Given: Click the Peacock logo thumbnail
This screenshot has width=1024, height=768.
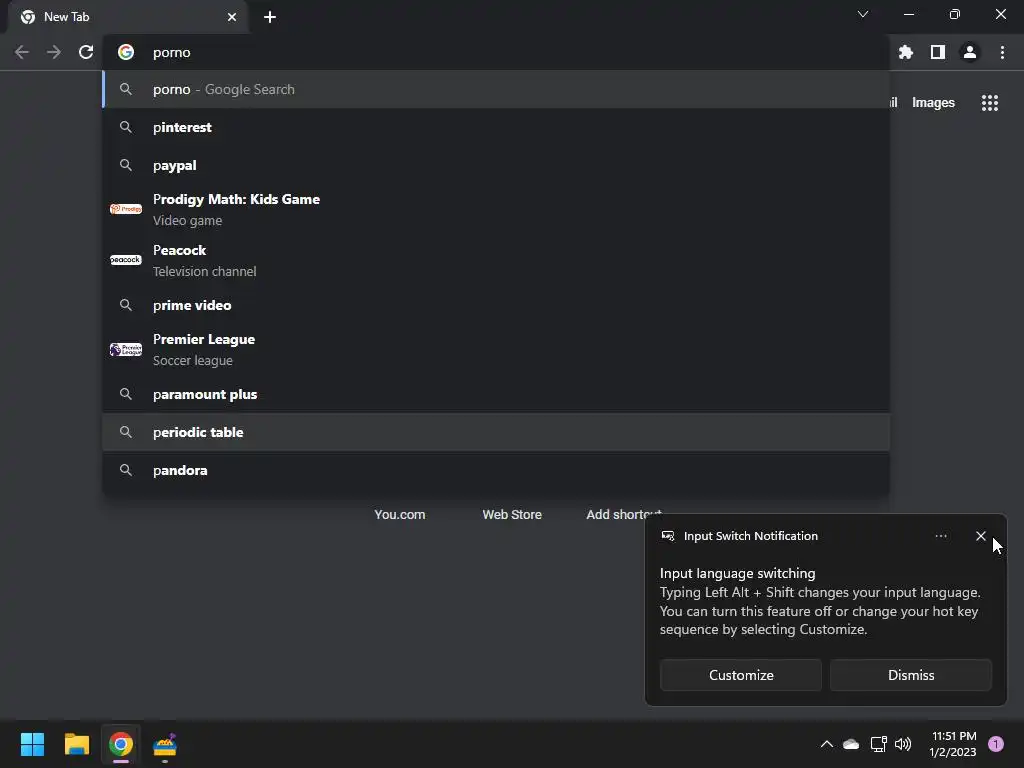Looking at the screenshot, I should pos(126,260).
